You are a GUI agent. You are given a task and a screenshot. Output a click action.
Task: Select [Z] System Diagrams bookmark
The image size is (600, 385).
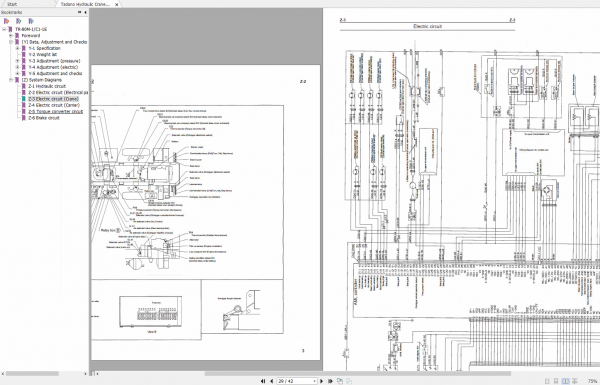[x=42, y=80]
